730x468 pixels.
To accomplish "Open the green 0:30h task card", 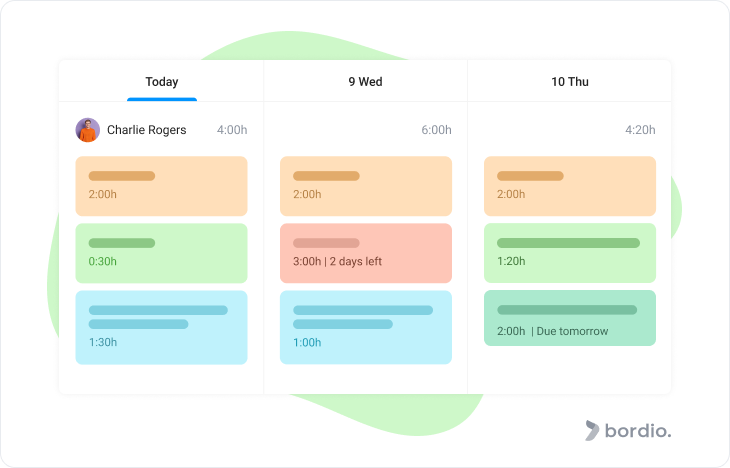I will pyautogui.click(x=161, y=253).
